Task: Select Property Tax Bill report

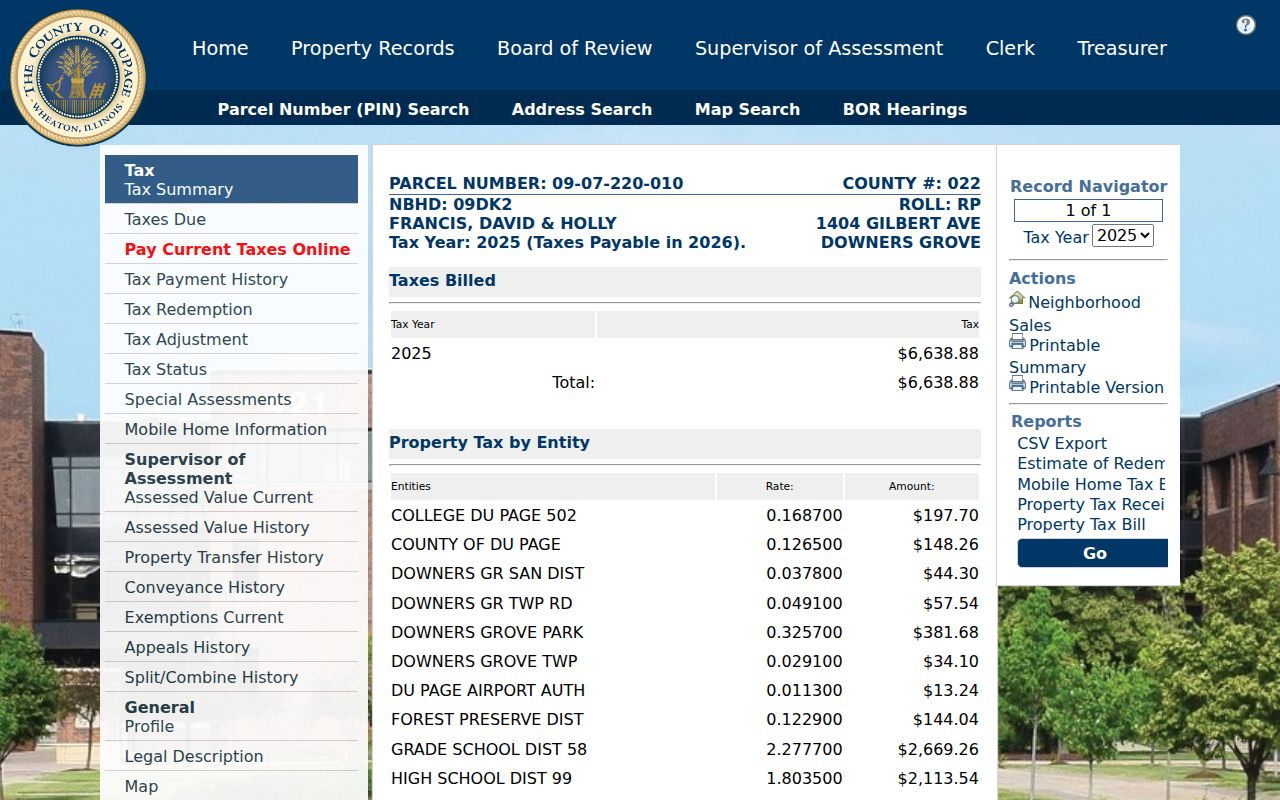Action: [x=1081, y=524]
